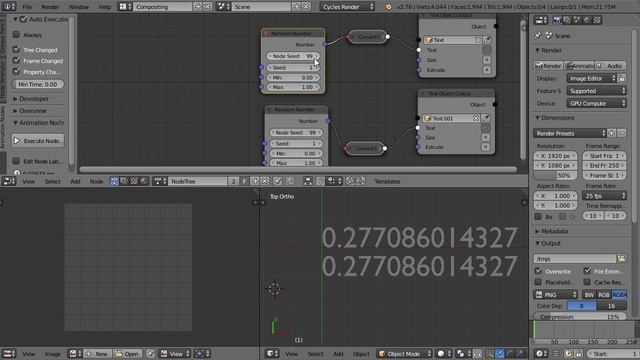
Task: Toggle the Placeholders checkbox
Action: point(538,282)
